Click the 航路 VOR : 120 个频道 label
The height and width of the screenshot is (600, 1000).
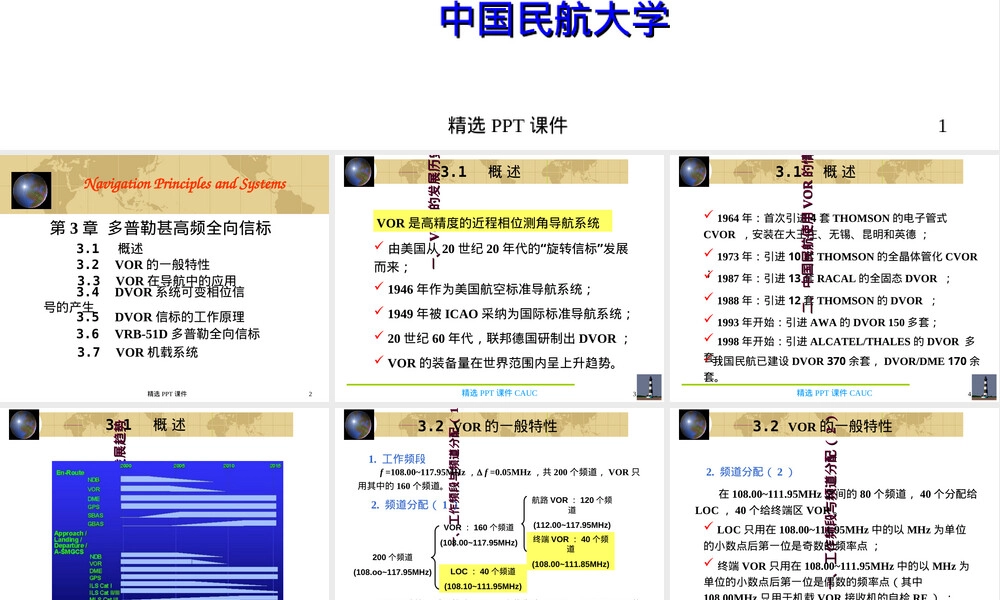click(x=572, y=504)
